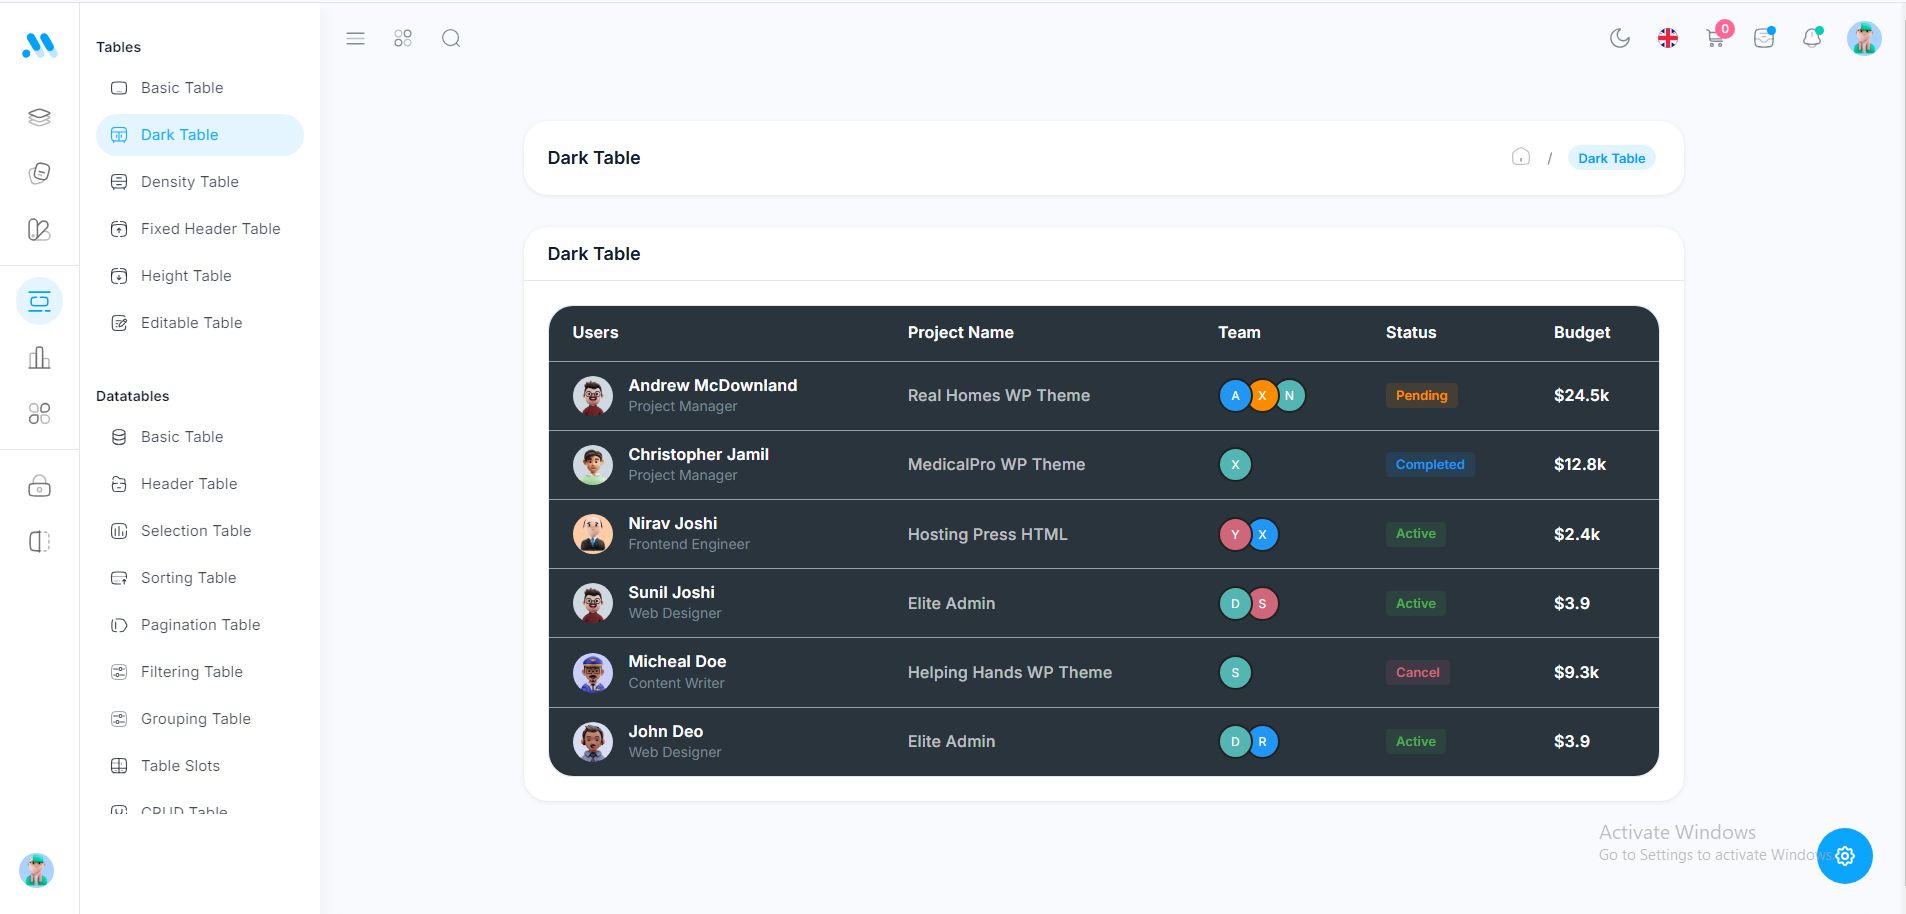1906x914 pixels.
Task: Open the UK flag language selector
Action: pos(1668,39)
